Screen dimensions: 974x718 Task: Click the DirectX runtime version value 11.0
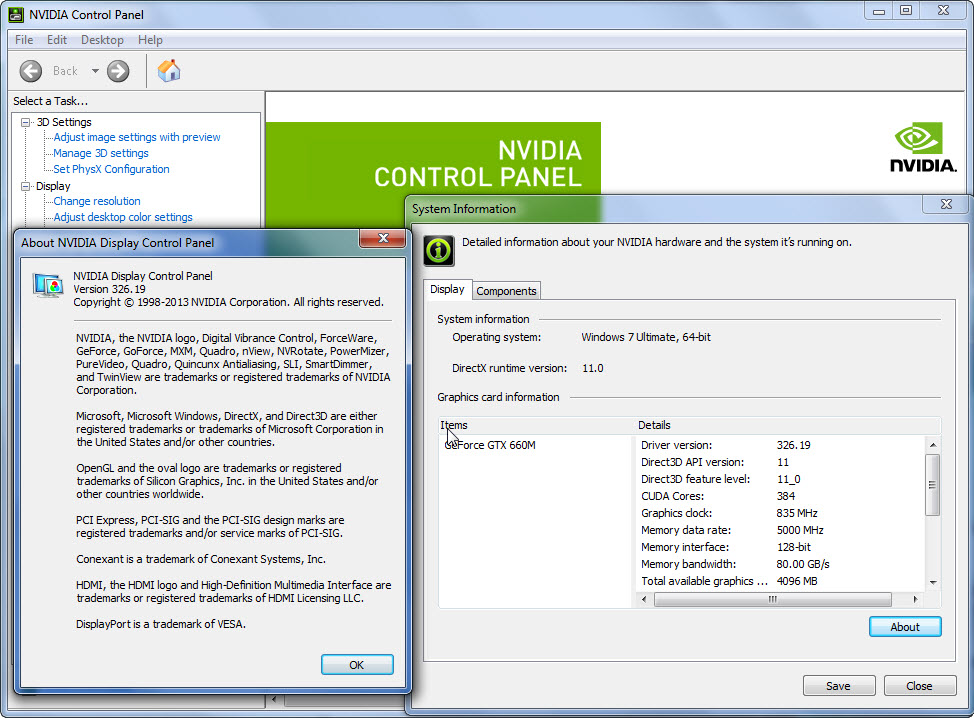[x=593, y=368]
